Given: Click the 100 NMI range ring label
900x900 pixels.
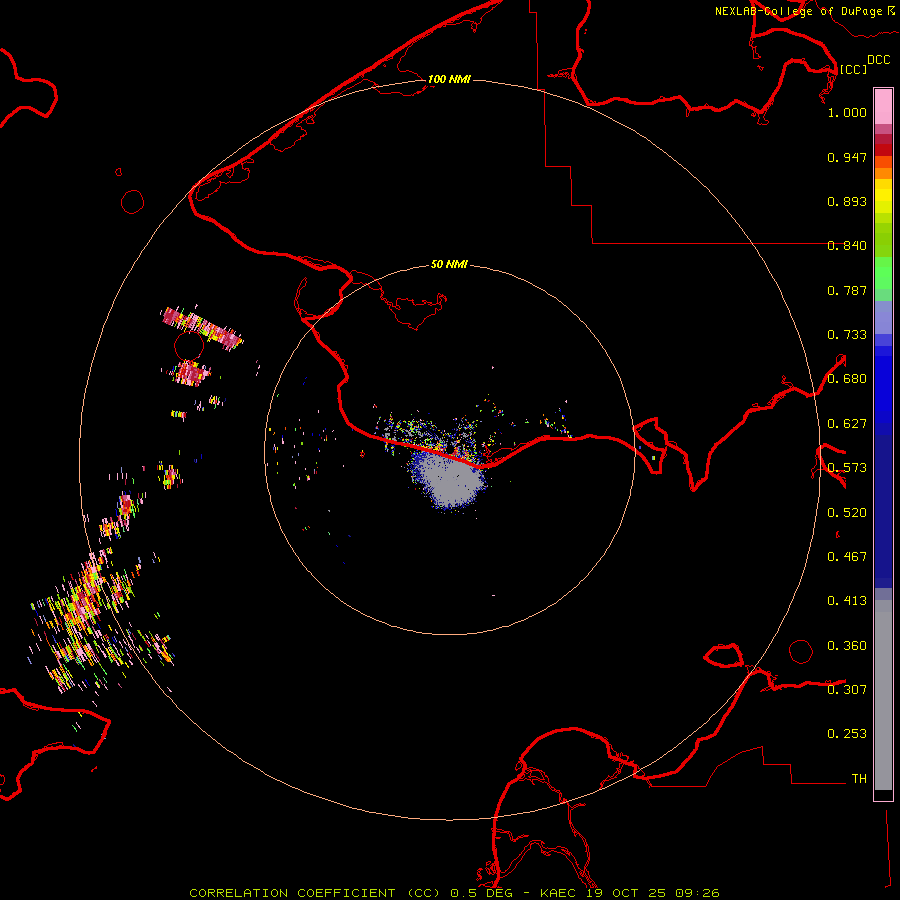Looking at the screenshot, I should click(x=449, y=79).
